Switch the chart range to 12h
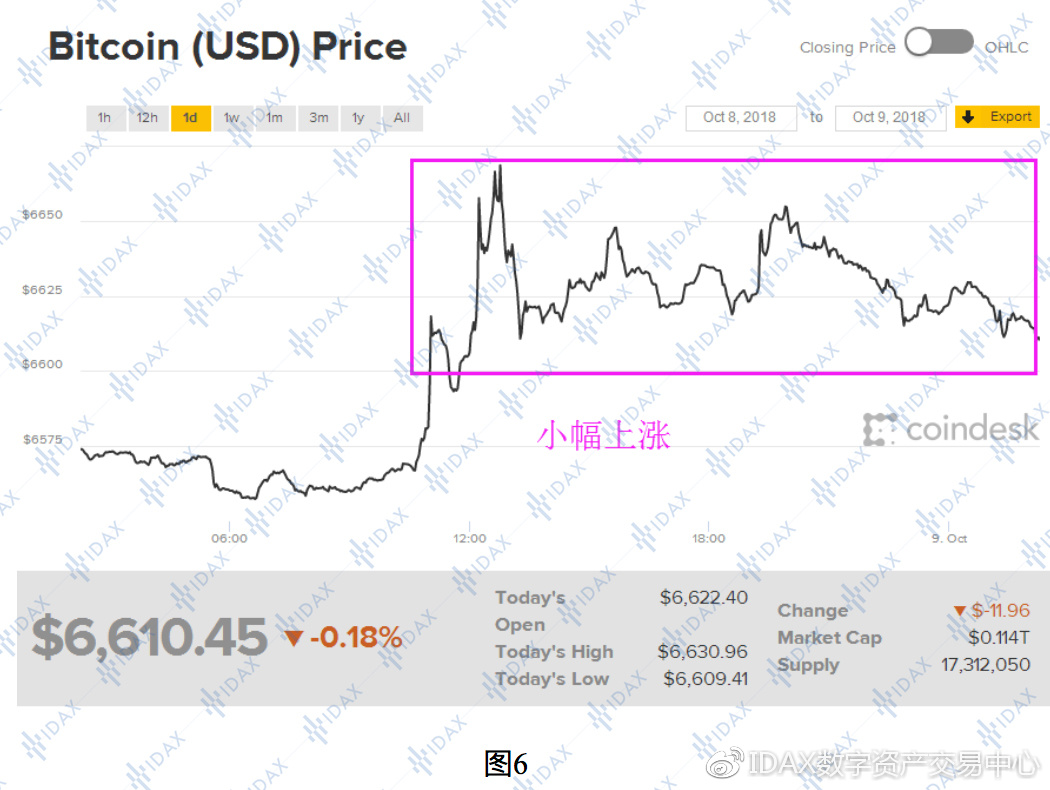The height and width of the screenshot is (790, 1050). [x=147, y=118]
